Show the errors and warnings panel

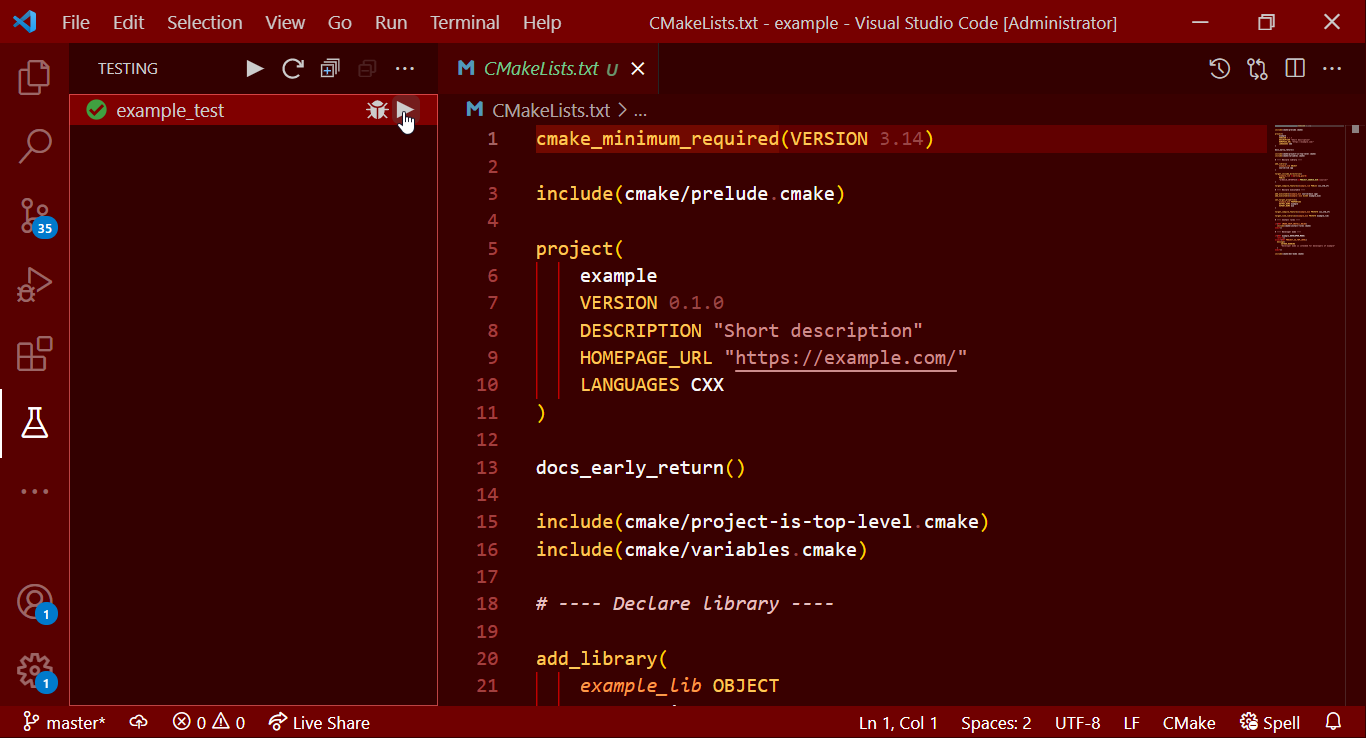208,722
